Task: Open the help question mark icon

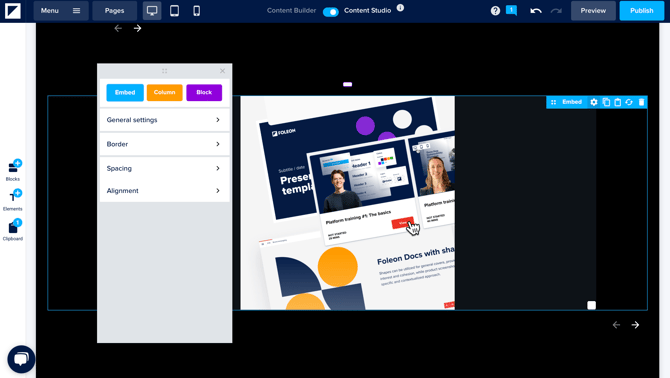Action: tap(495, 11)
